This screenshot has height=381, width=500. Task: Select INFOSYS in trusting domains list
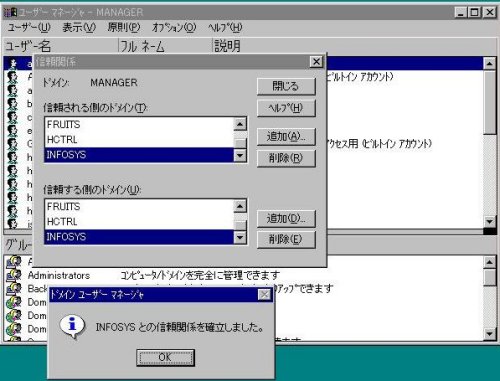(x=139, y=237)
